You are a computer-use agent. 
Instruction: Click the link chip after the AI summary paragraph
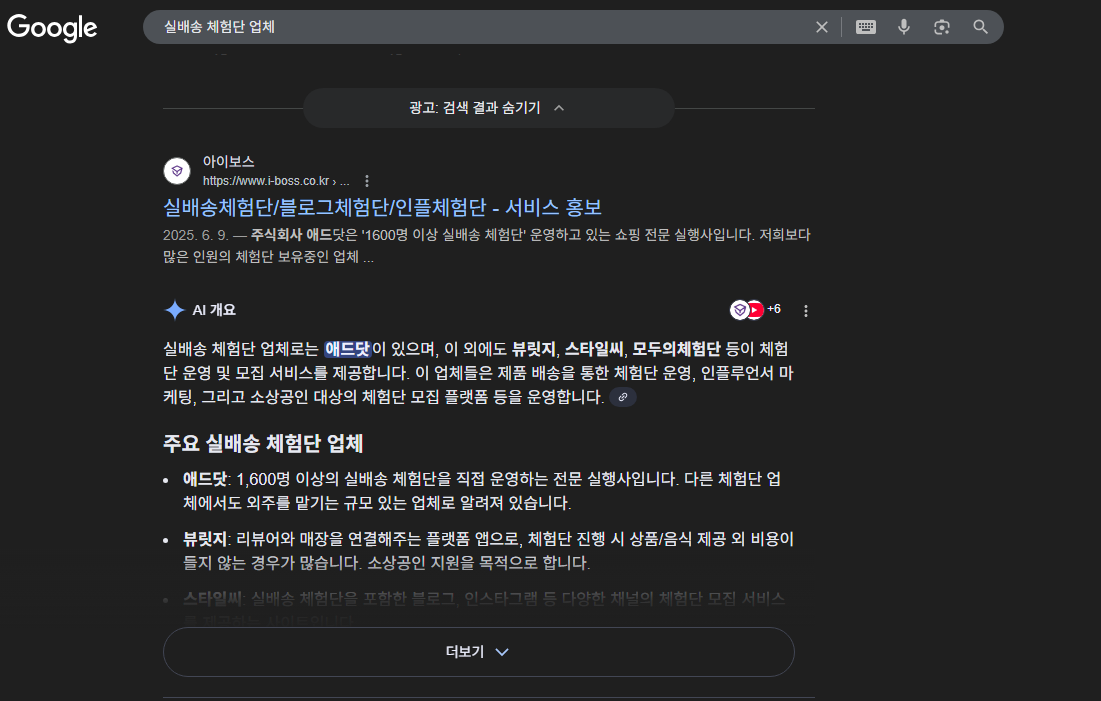(x=622, y=397)
